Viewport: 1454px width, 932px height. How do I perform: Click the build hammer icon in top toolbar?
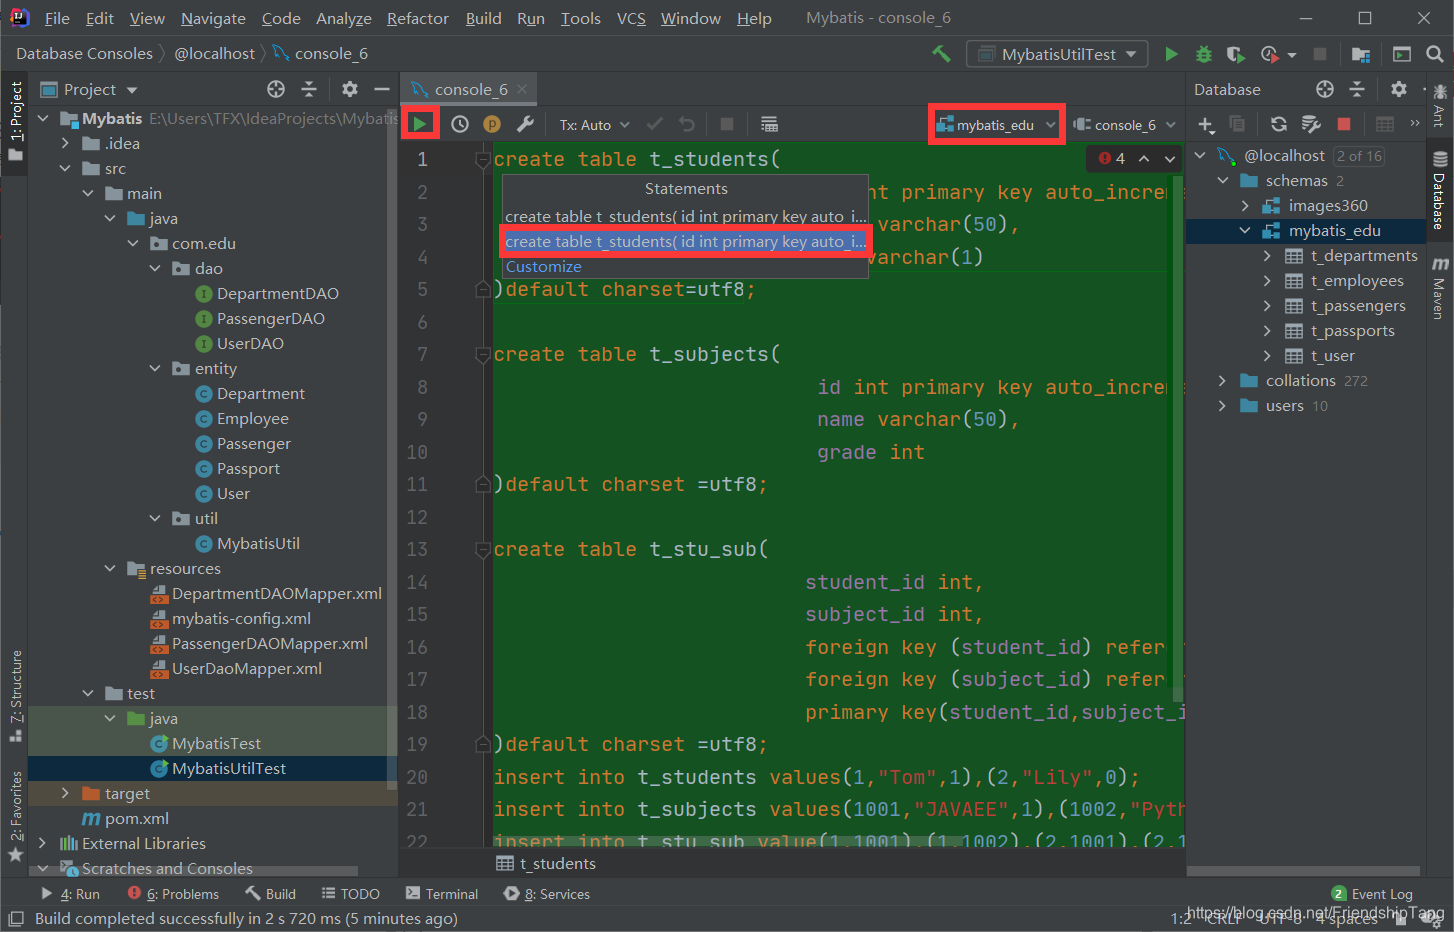point(941,54)
